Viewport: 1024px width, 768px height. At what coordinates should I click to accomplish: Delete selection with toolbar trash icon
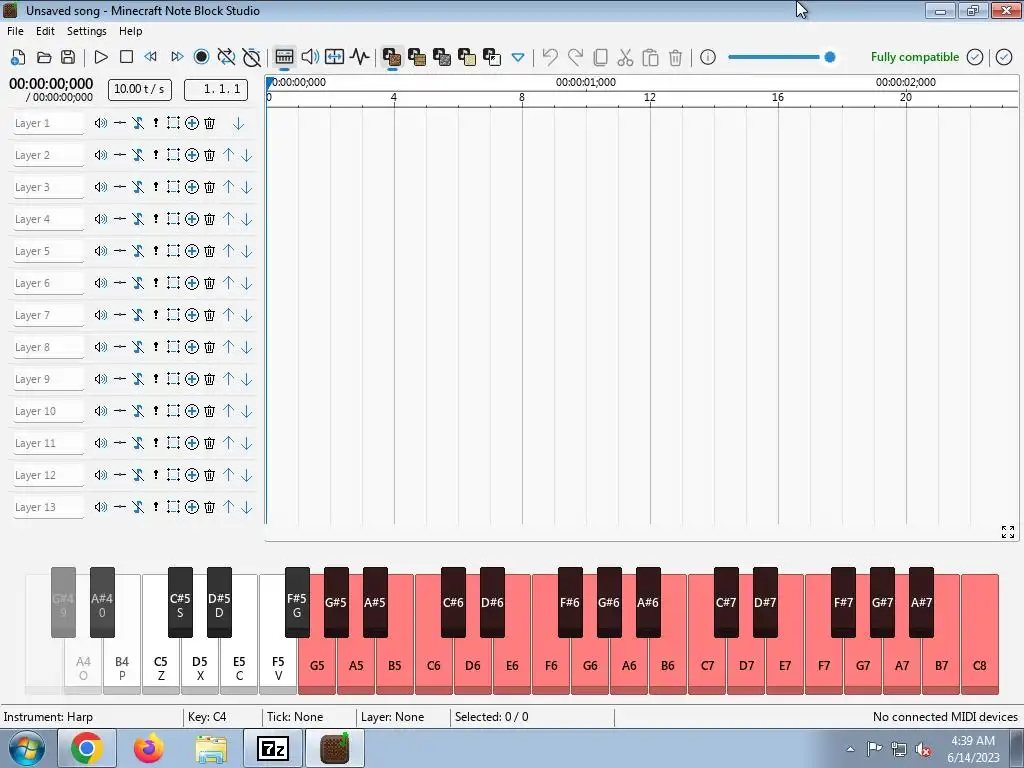675,57
